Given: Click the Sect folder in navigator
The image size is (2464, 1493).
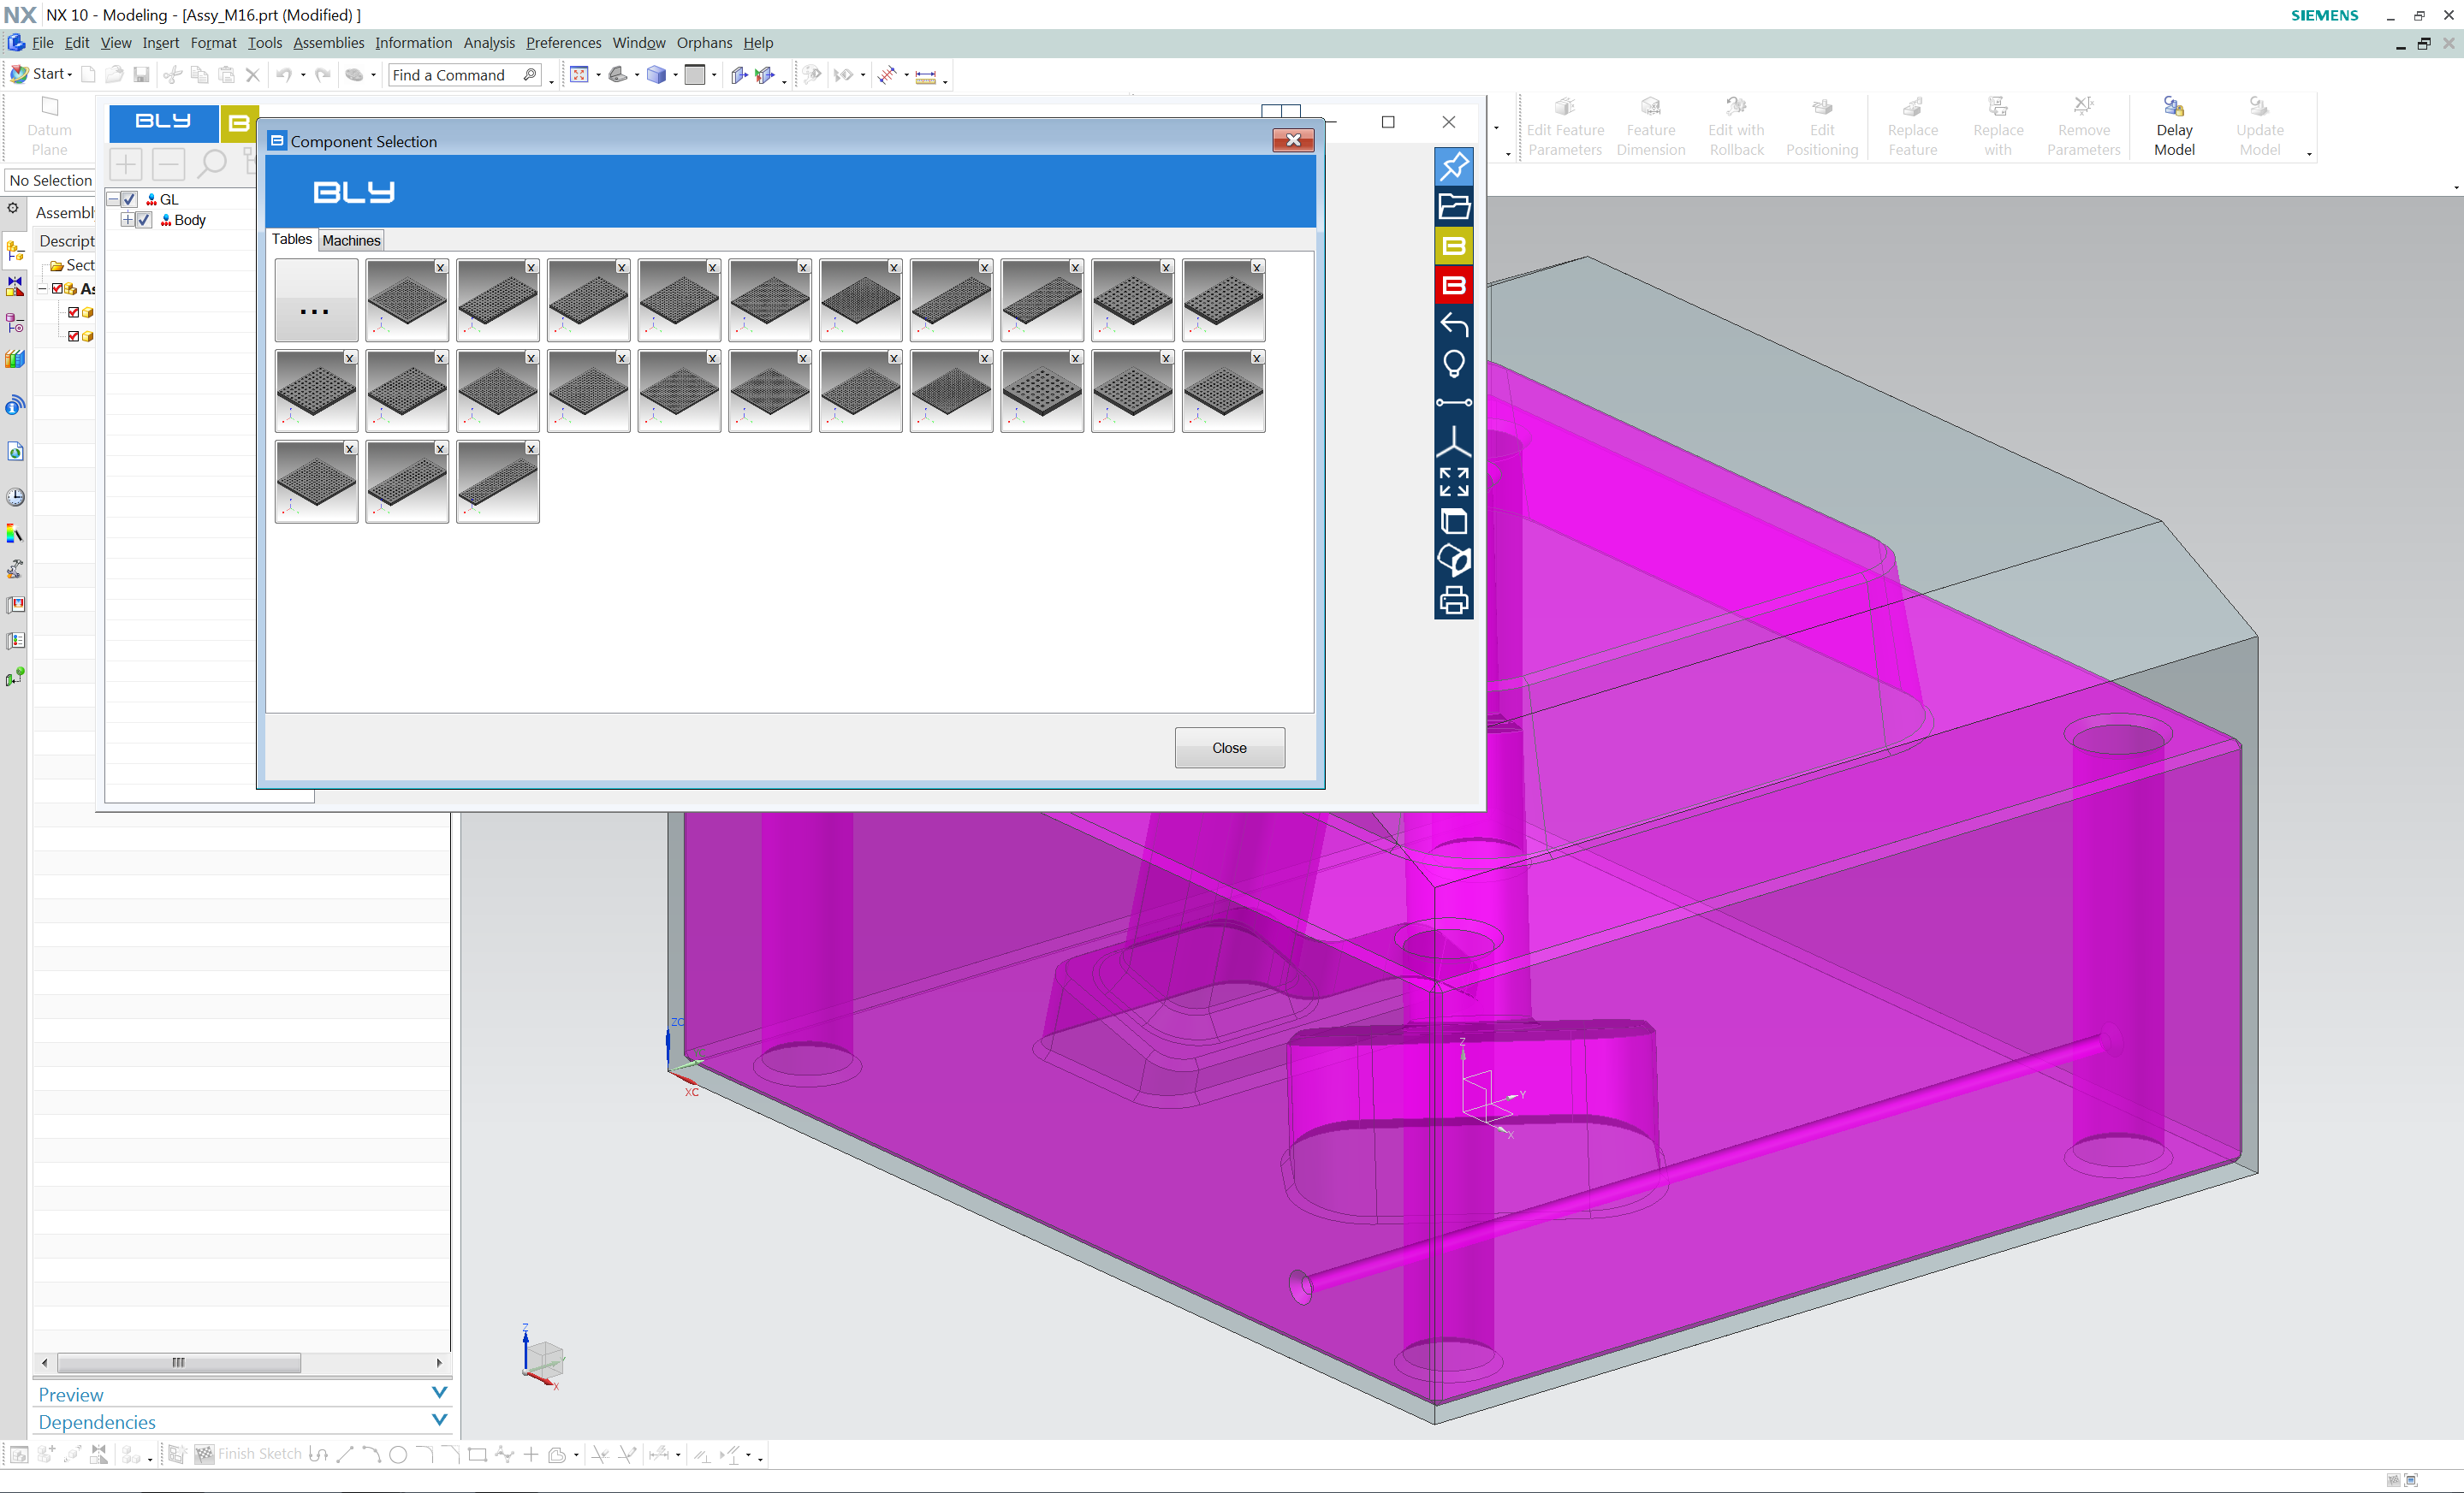Looking at the screenshot, I should tap(73, 265).
